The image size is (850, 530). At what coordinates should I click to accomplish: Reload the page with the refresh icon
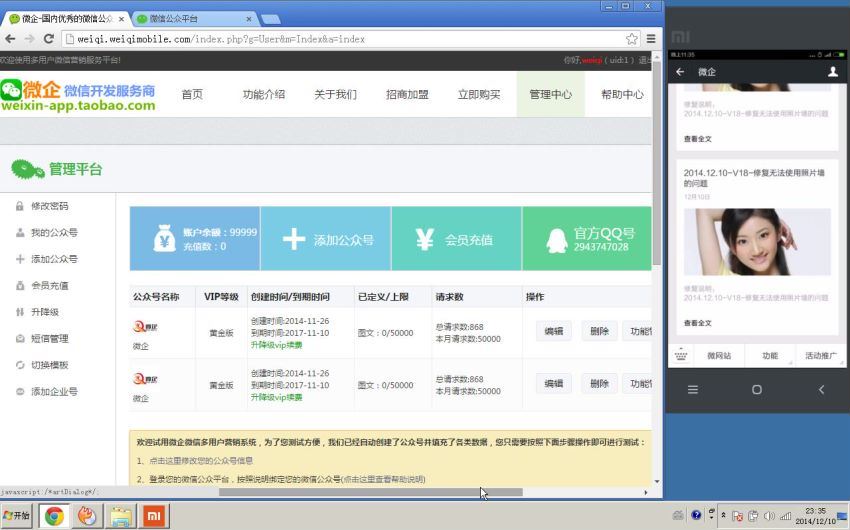(49, 39)
